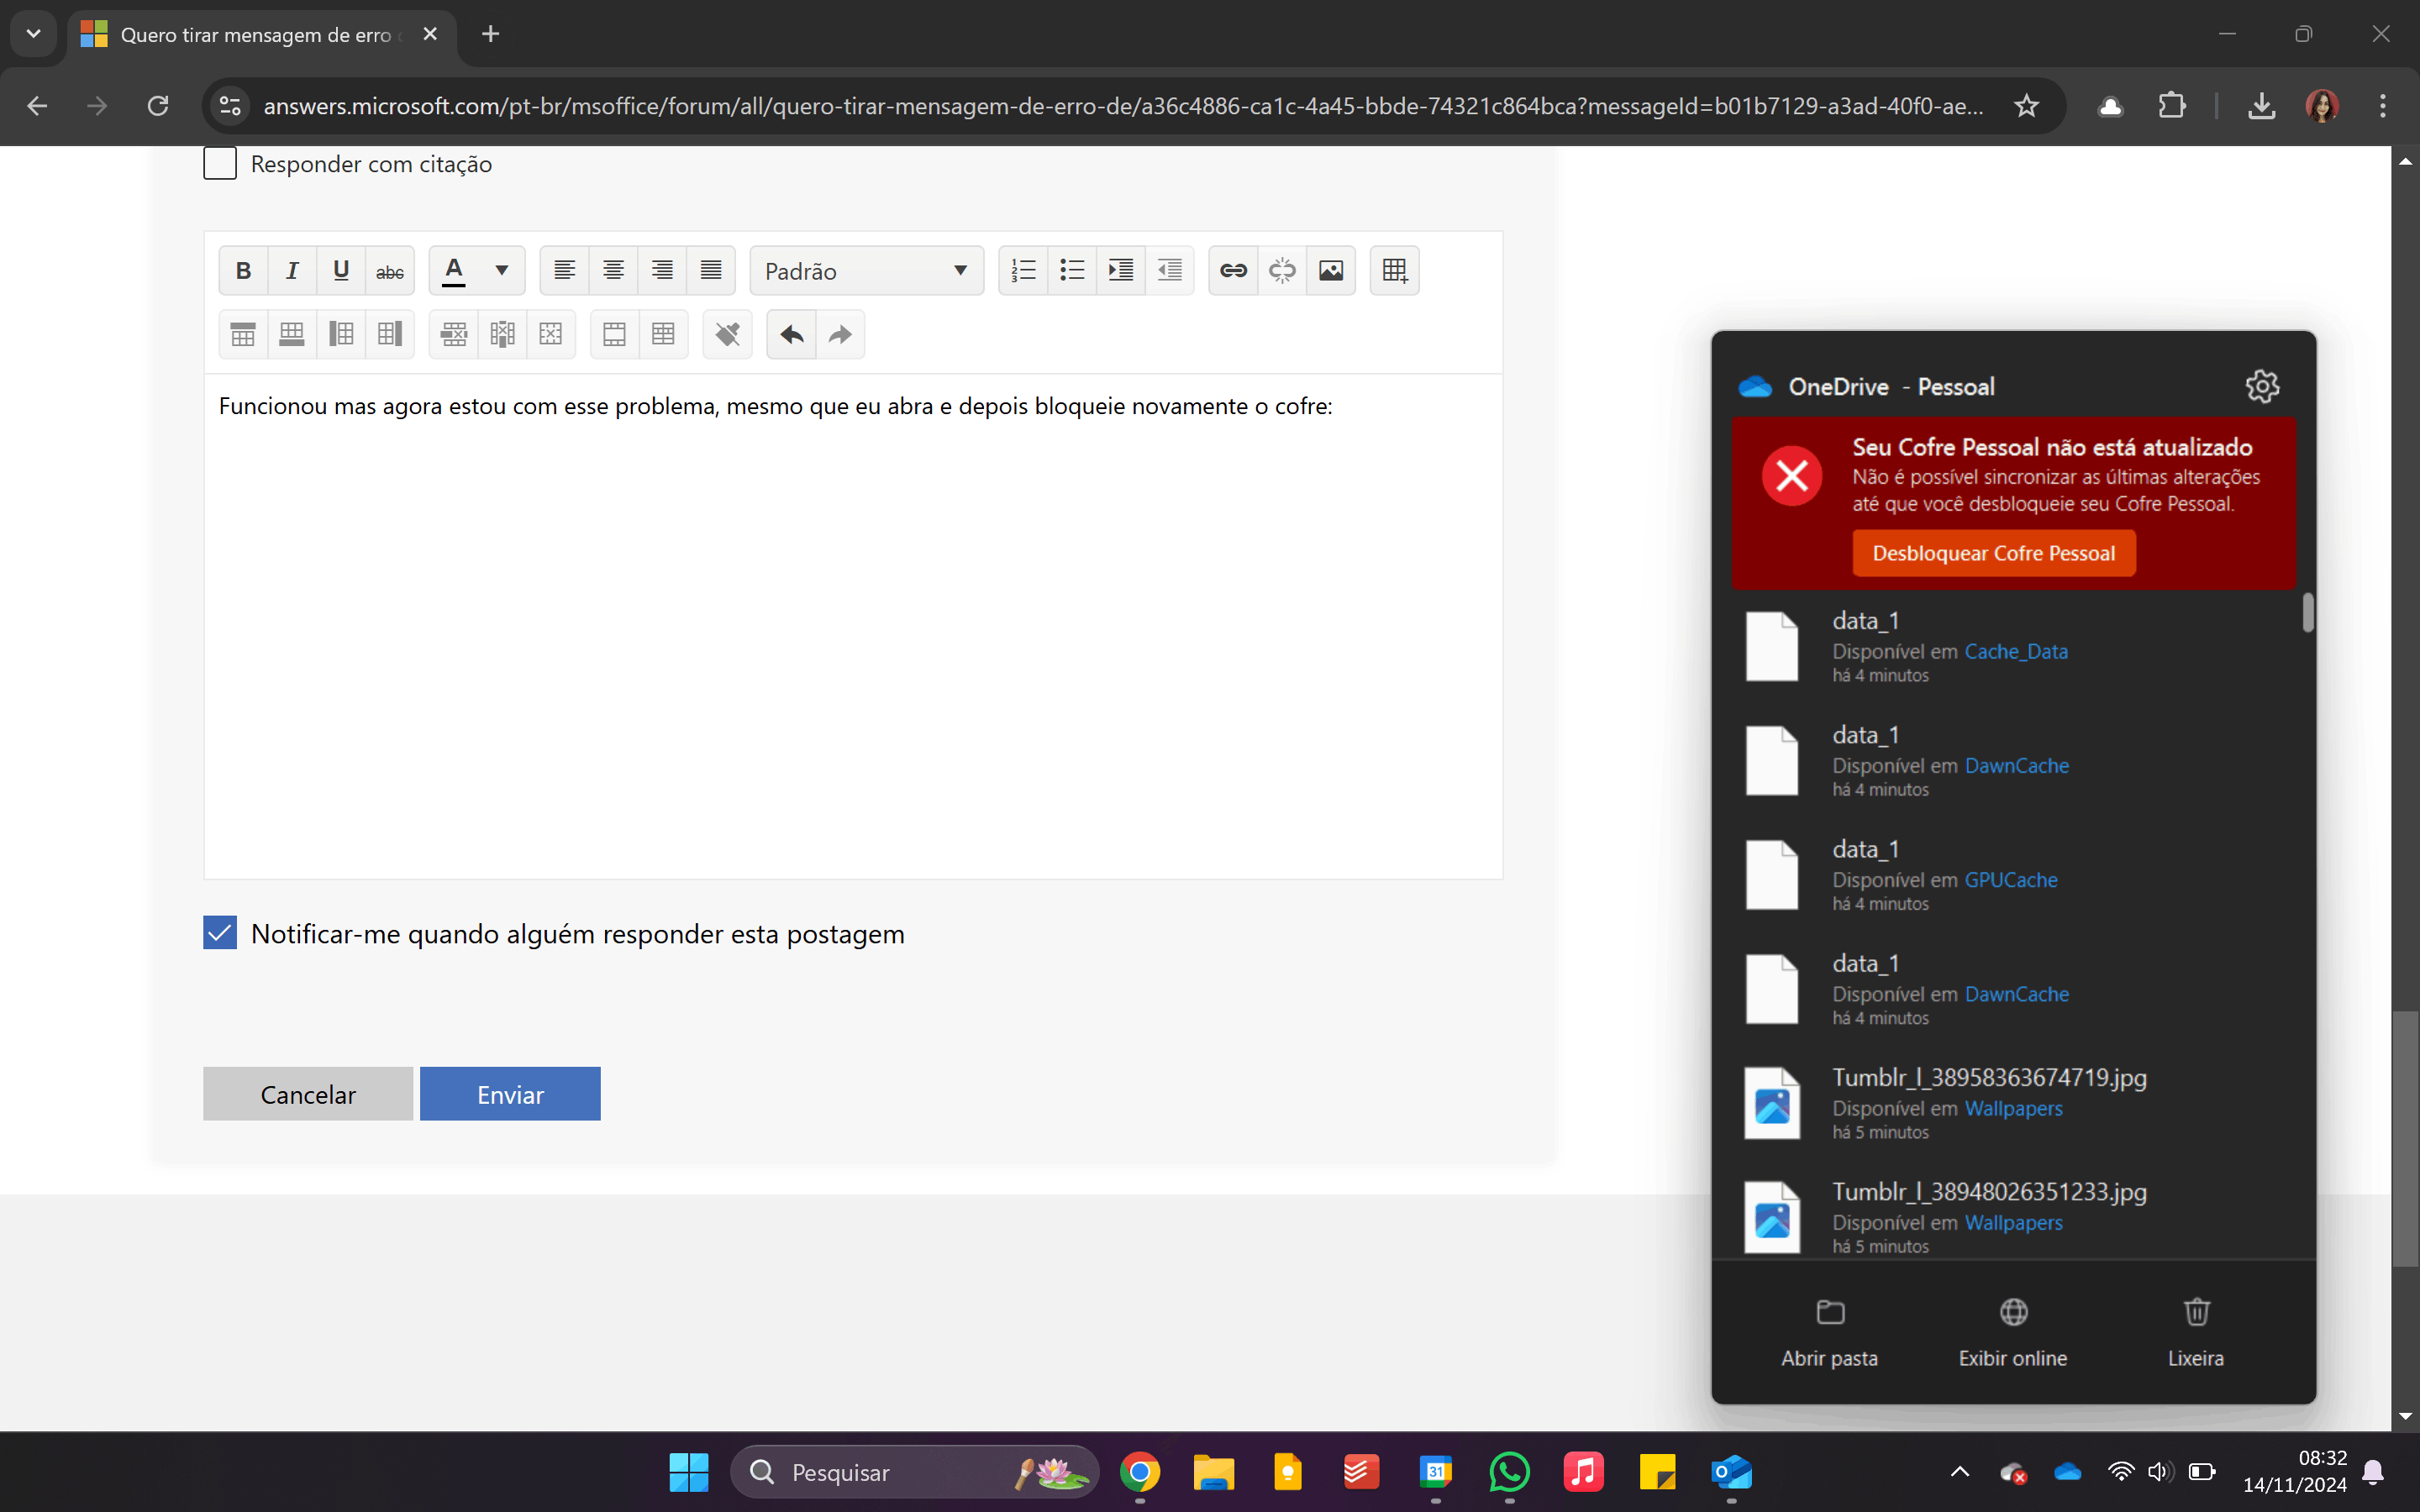Open the Padrão style dropdown
Screen dimensions: 2420x1512
[x=866, y=271]
